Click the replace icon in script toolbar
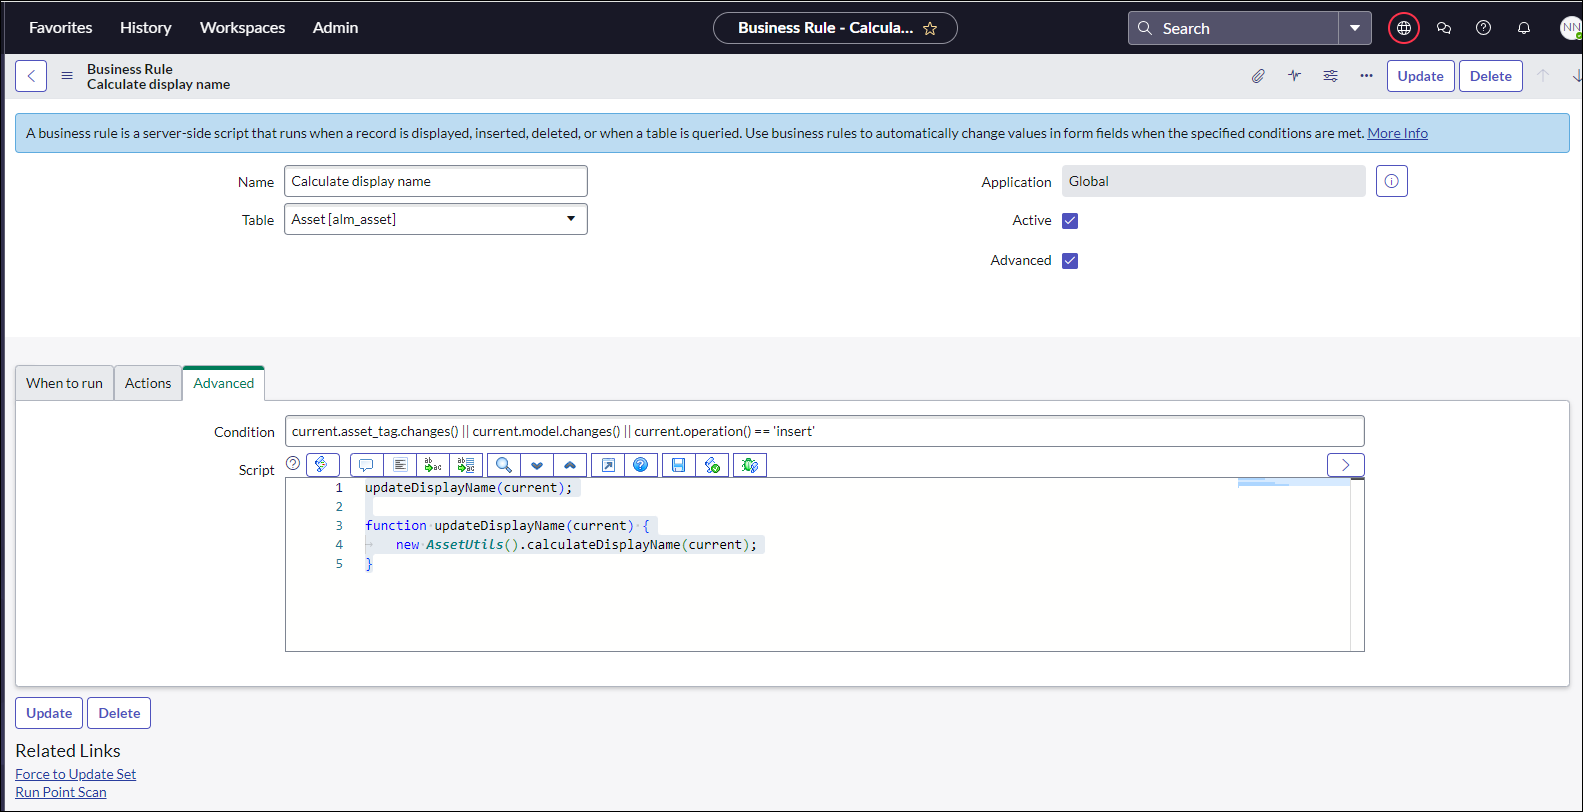The width and height of the screenshot is (1583, 812). [x=433, y=465]
